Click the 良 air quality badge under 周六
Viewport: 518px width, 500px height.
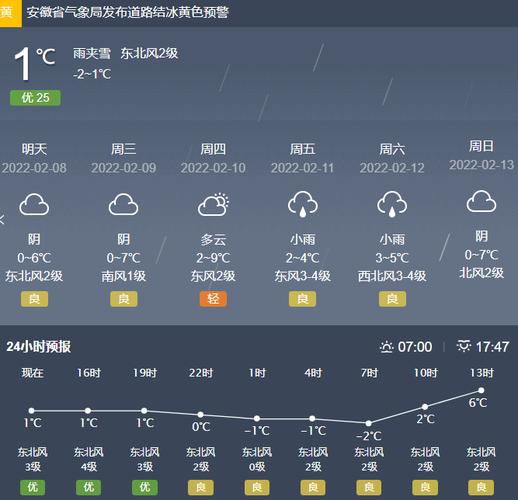[392, 299]
